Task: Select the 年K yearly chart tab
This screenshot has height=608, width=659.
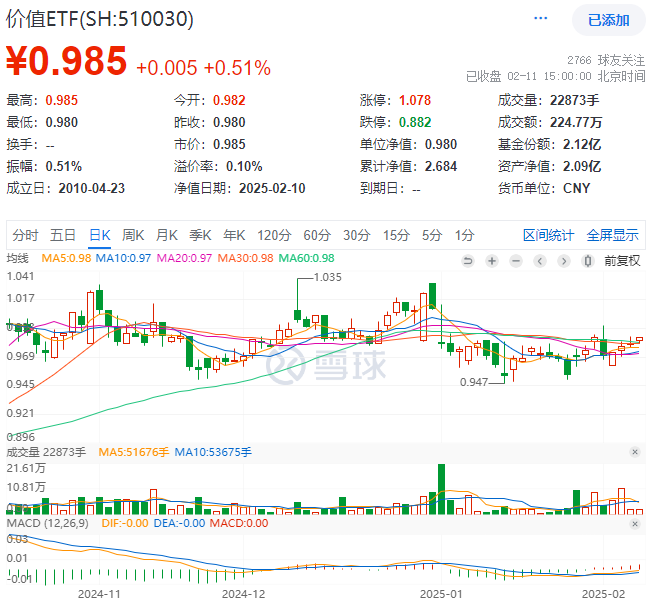Action: pyautogui.click(x=234, y=235)
